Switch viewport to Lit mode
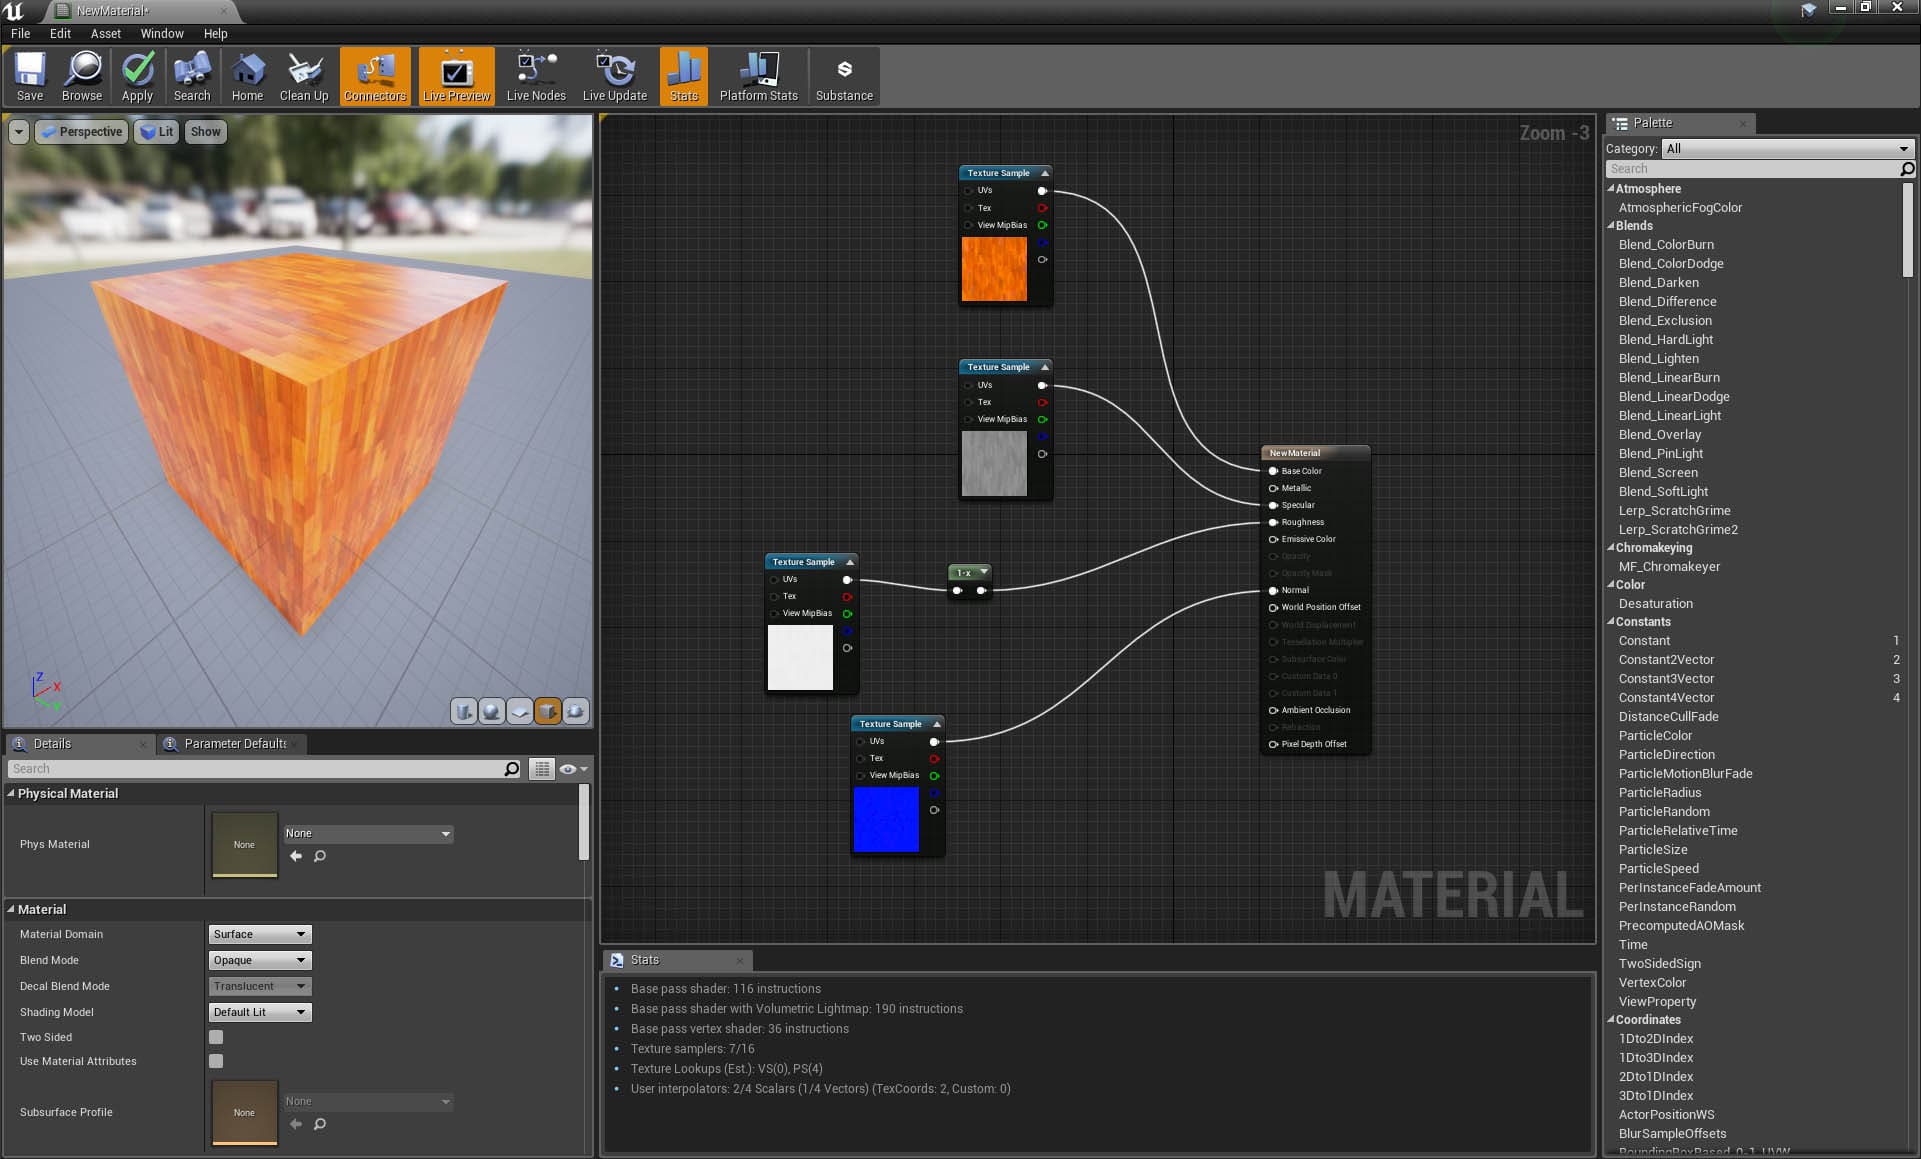 tap(156, 131)
